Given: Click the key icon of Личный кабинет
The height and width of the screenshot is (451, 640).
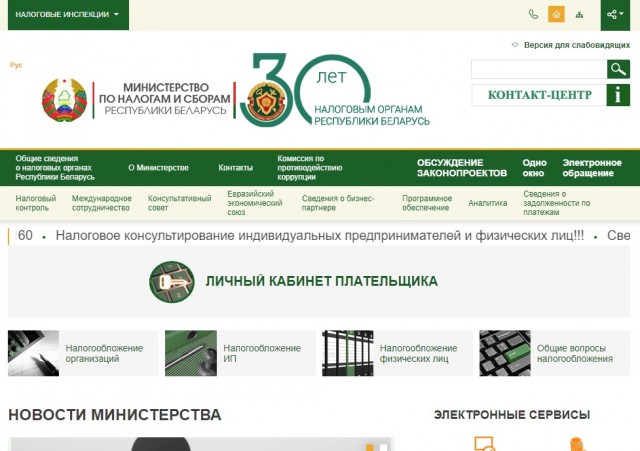Looking at the screenshot, I should pyautogui.click(x=172, y=282).
